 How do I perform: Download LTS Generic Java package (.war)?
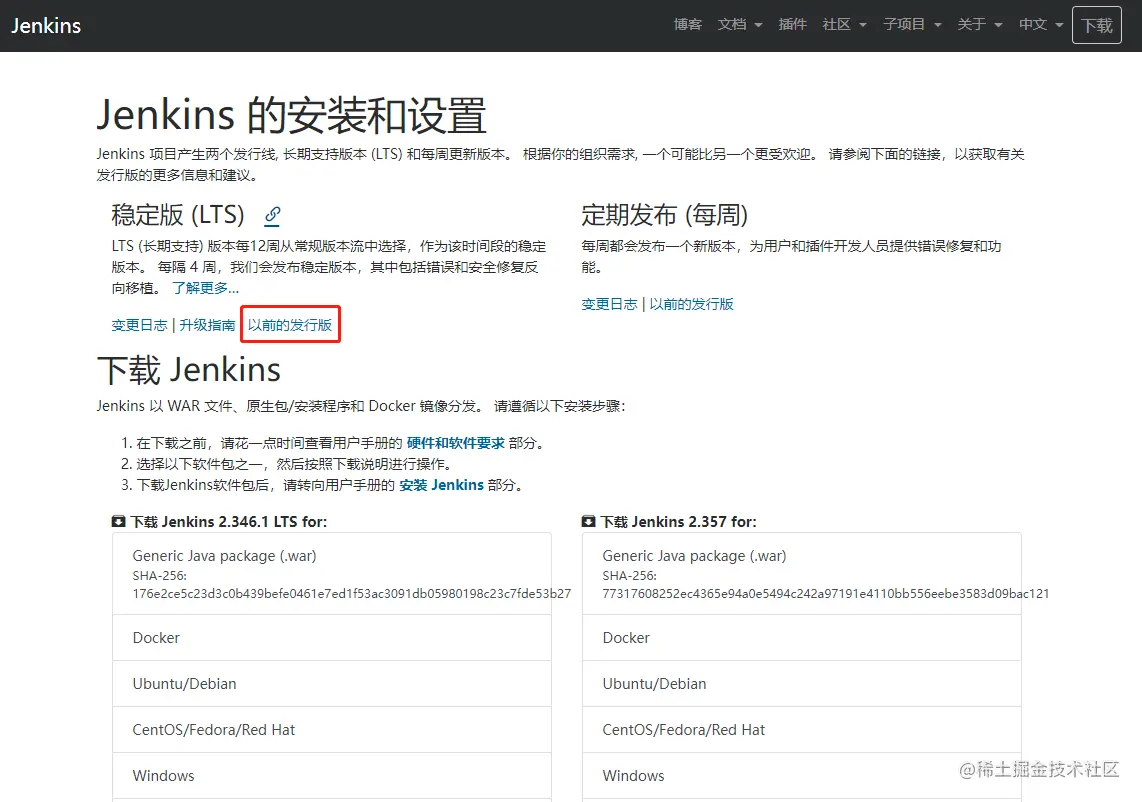(331, 573)
